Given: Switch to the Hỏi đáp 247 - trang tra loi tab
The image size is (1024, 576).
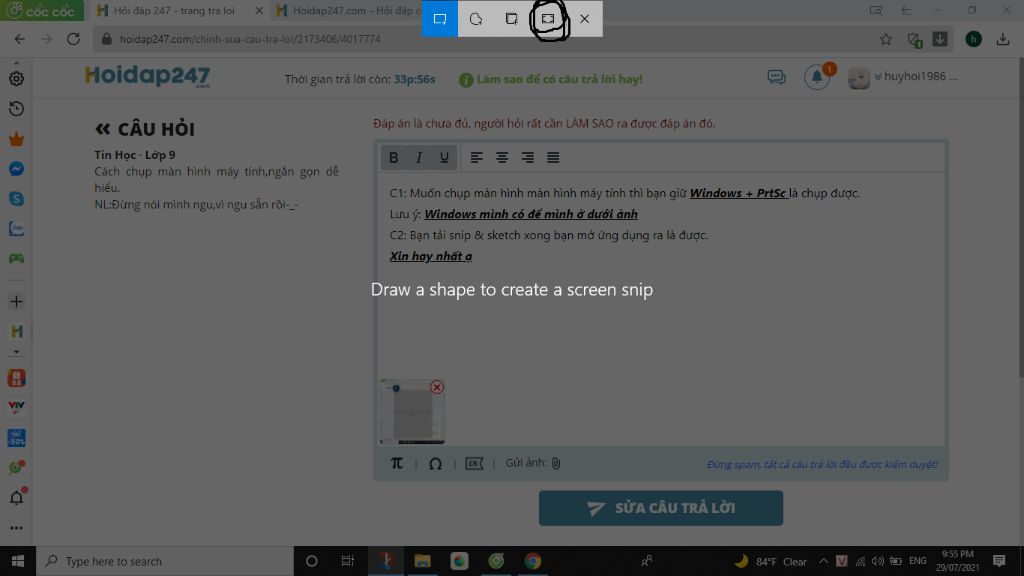Looking at the screenshot, I should [x=174, y=10].
